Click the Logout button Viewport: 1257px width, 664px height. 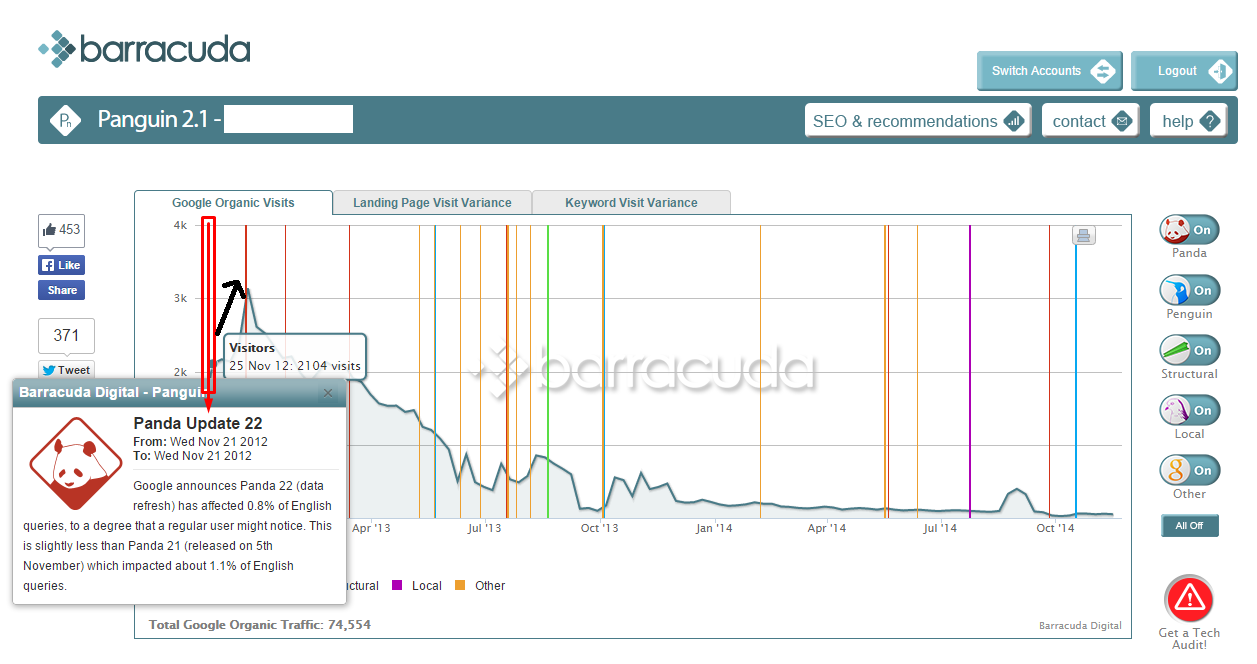(1184, 71)
